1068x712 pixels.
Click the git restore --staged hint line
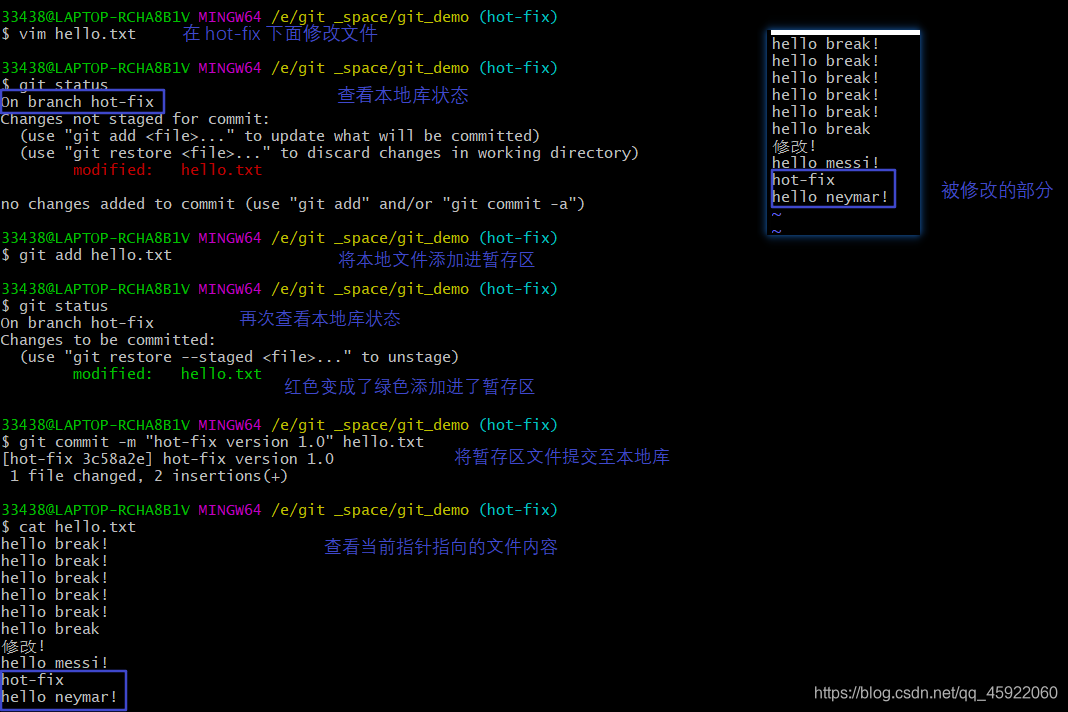[240, 357]
